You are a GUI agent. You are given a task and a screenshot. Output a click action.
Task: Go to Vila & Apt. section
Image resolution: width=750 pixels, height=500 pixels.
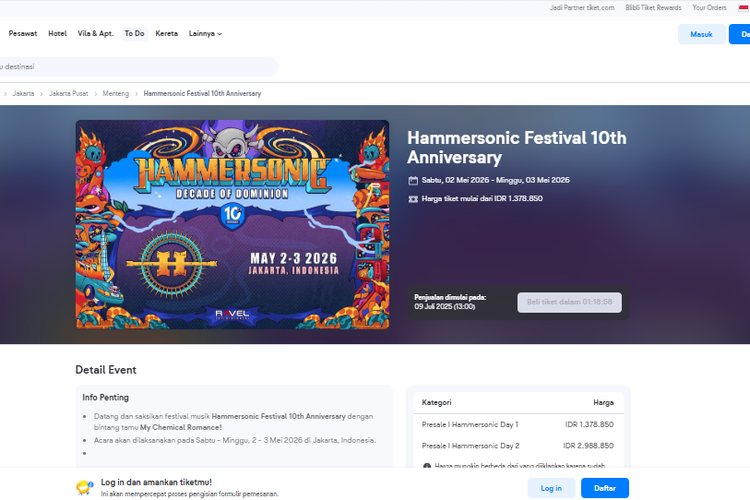point(96,33)
